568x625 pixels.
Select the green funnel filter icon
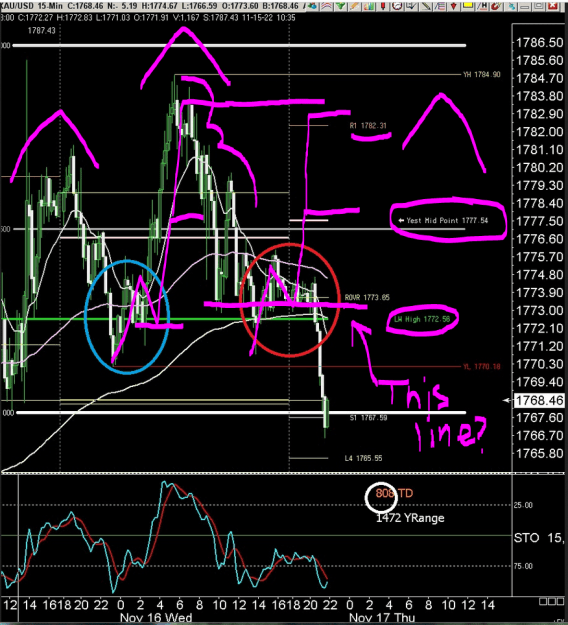(x=341, y=6)
